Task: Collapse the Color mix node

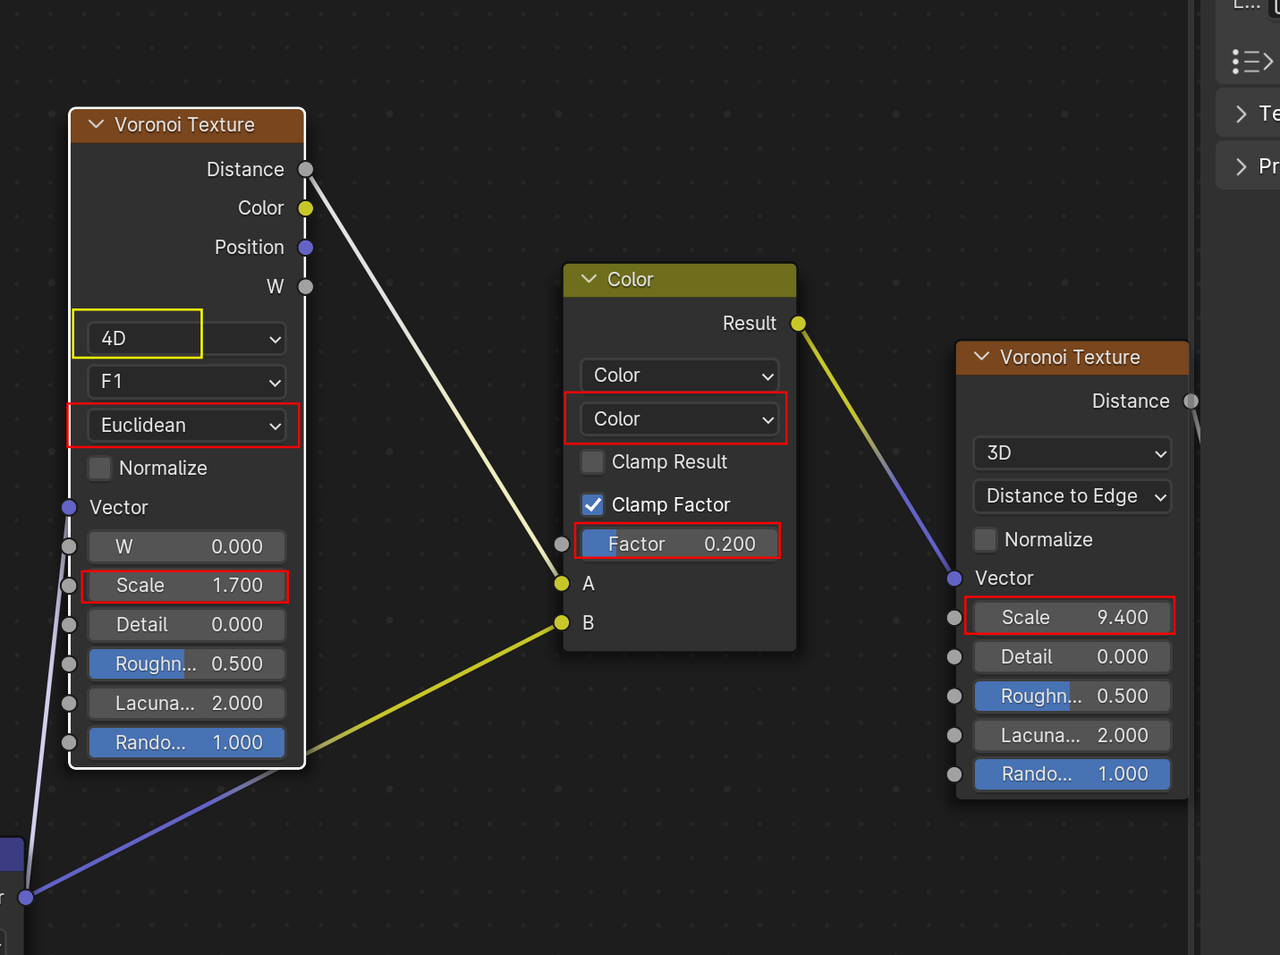Action: pos(589,279)
